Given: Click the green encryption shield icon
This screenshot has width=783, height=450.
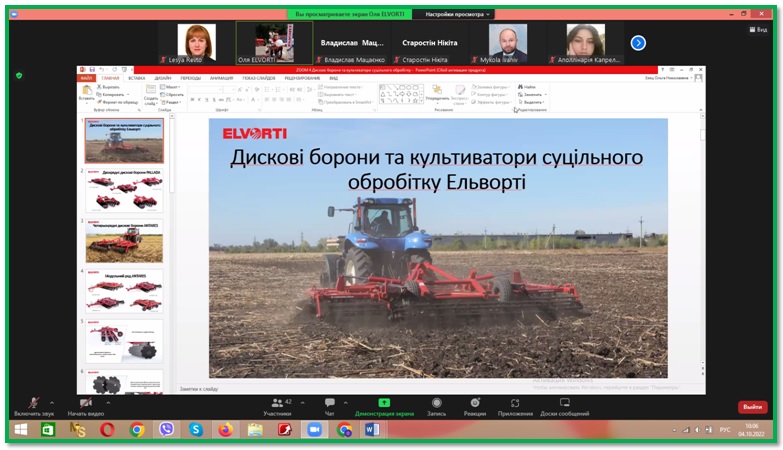Looking at the screenshot, I should click(x=19, y=76).
